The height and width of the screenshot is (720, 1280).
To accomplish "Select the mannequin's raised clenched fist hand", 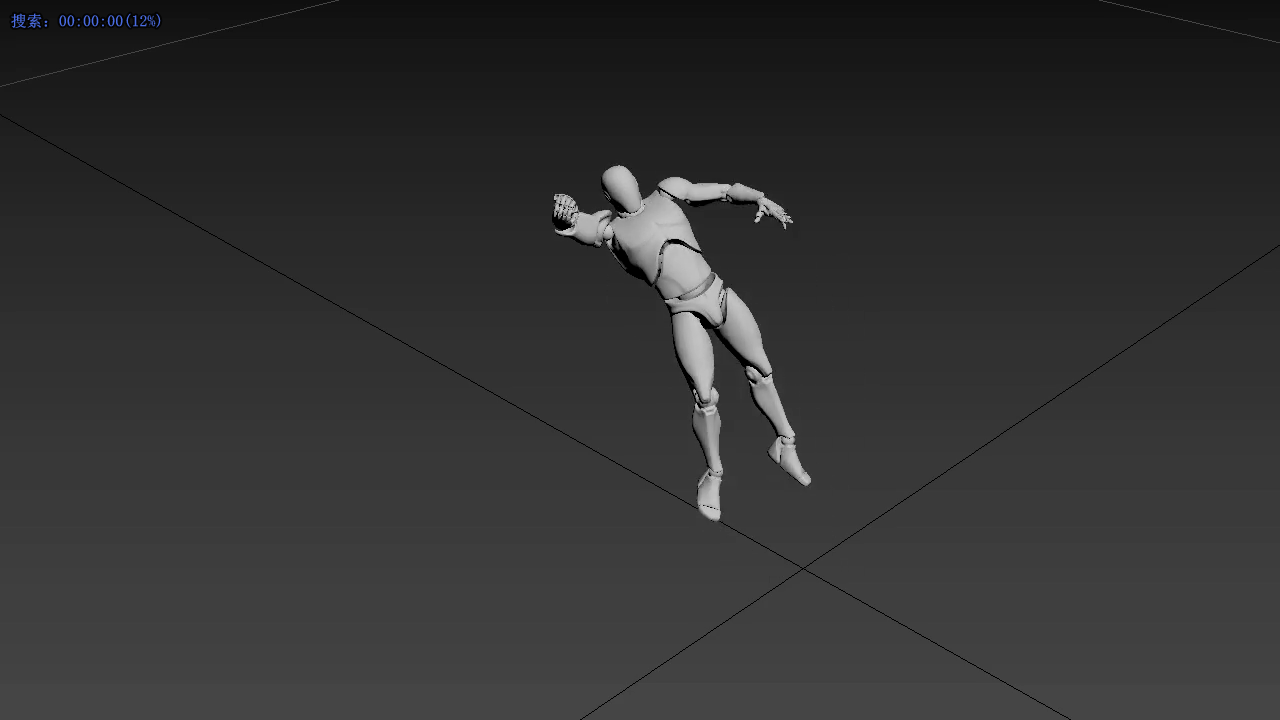I will click(566, 212).
